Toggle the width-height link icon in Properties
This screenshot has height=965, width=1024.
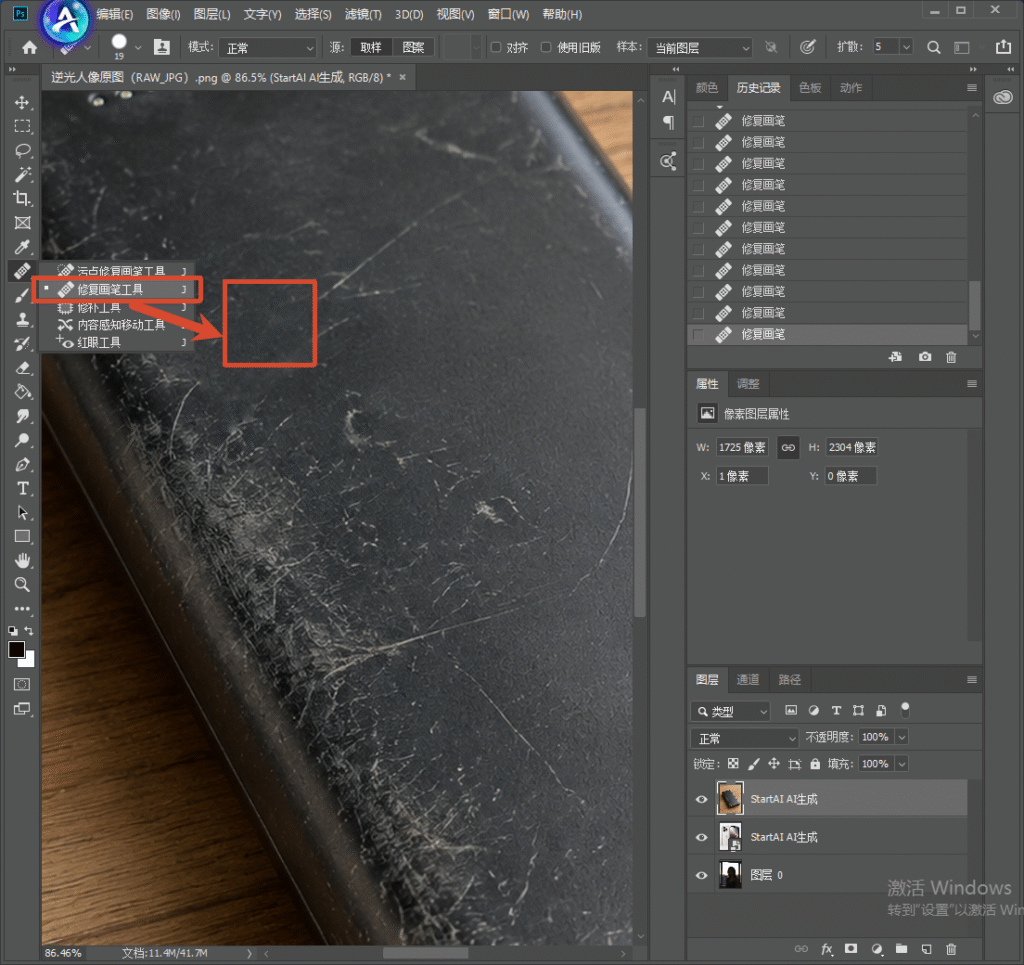(x=788, y=447)
